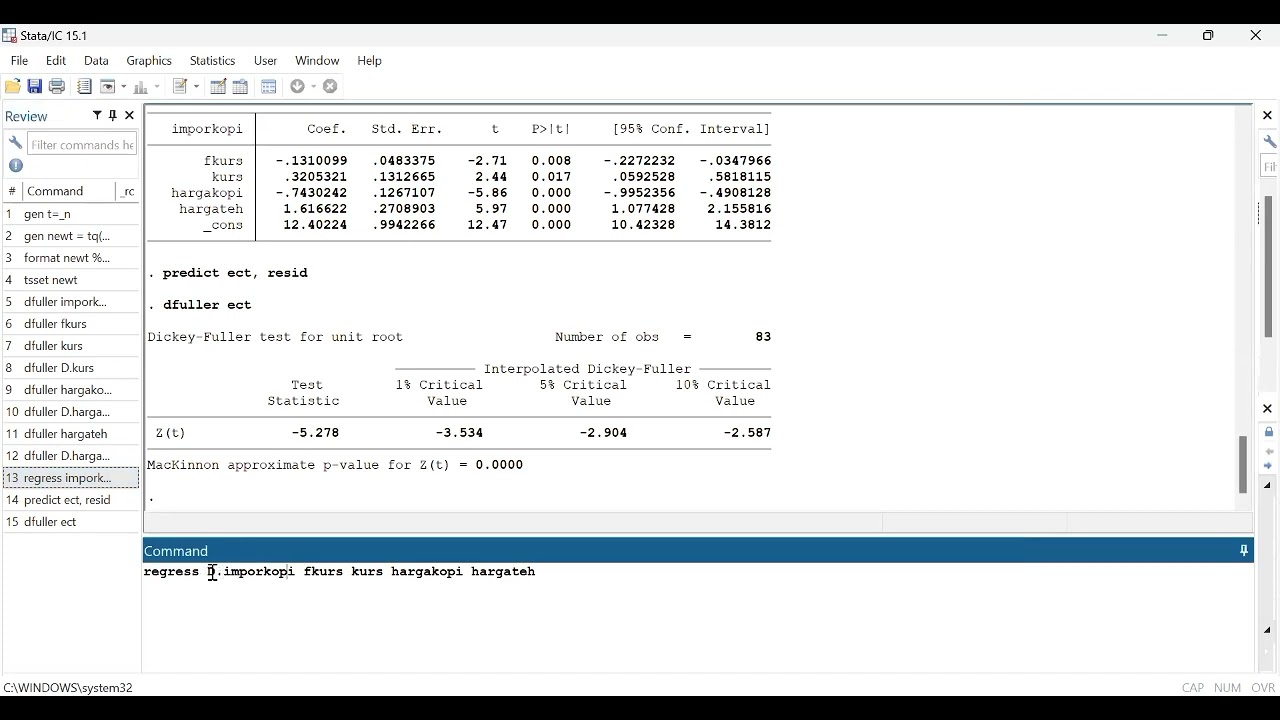Open the Statistics menu

(x=212, y=61)
